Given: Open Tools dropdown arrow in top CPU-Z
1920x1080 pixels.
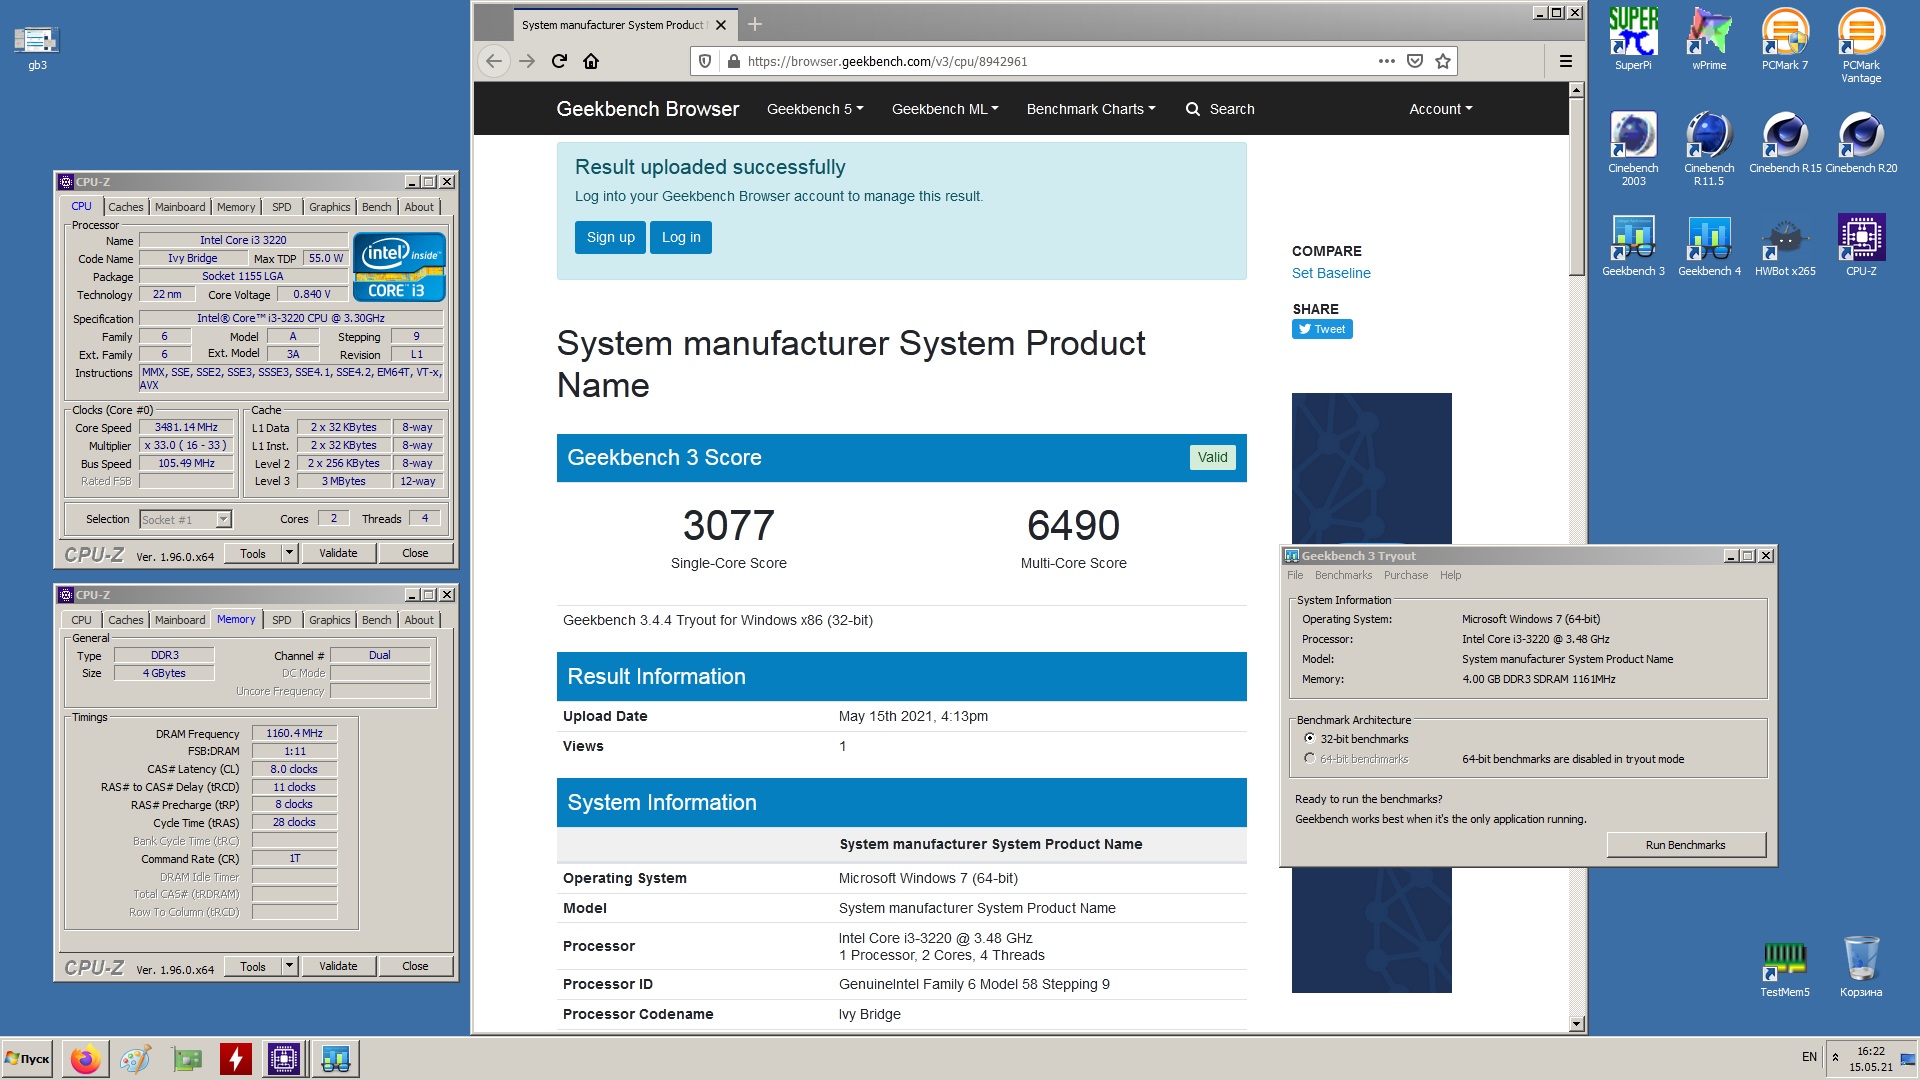Looking at the screenshot, I should [289, 553].
